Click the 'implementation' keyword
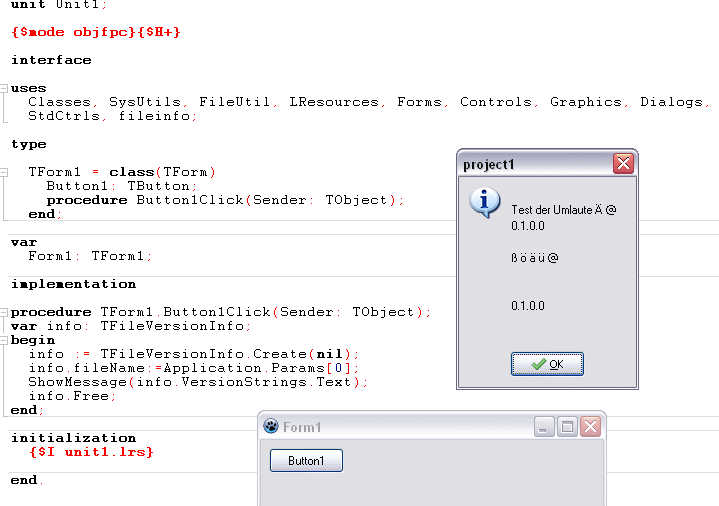The image size is (719, 506). [73, 284]
